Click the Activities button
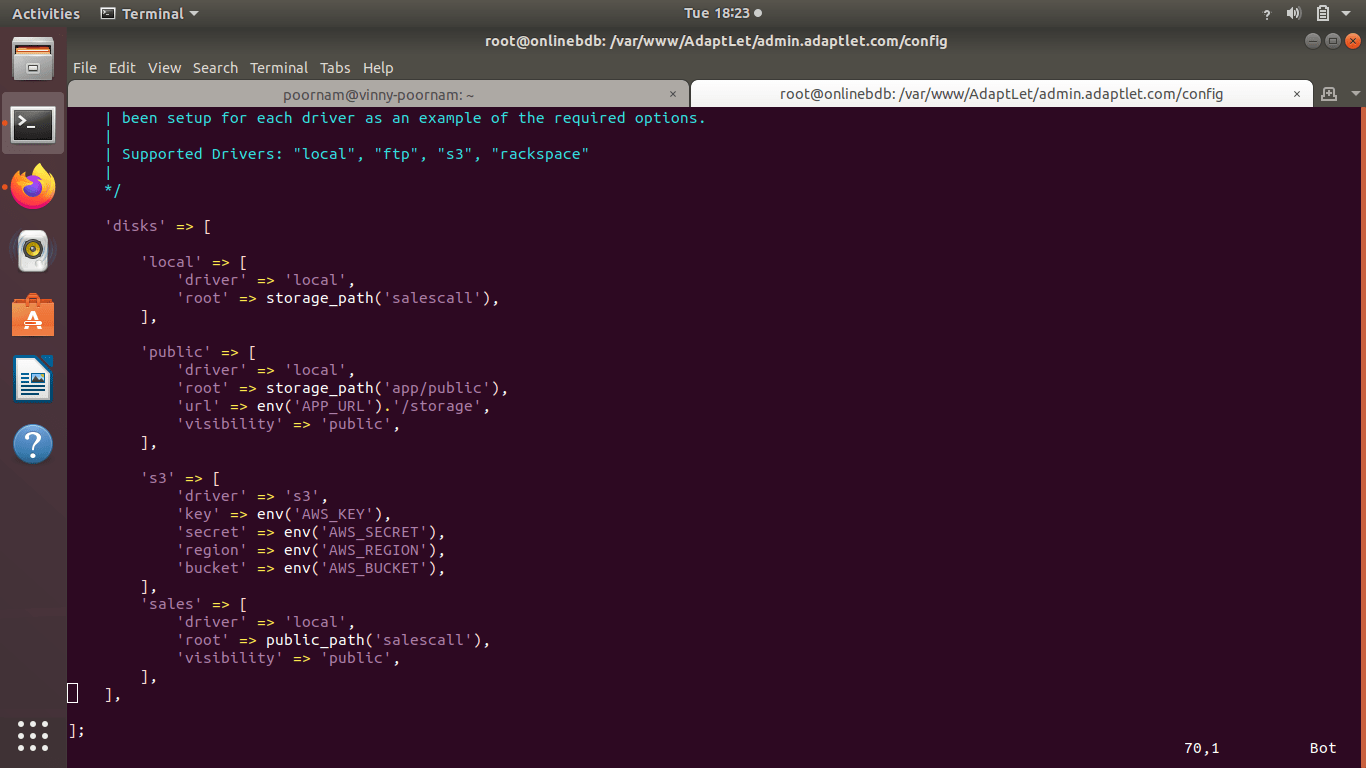 [x=45, y=13]
